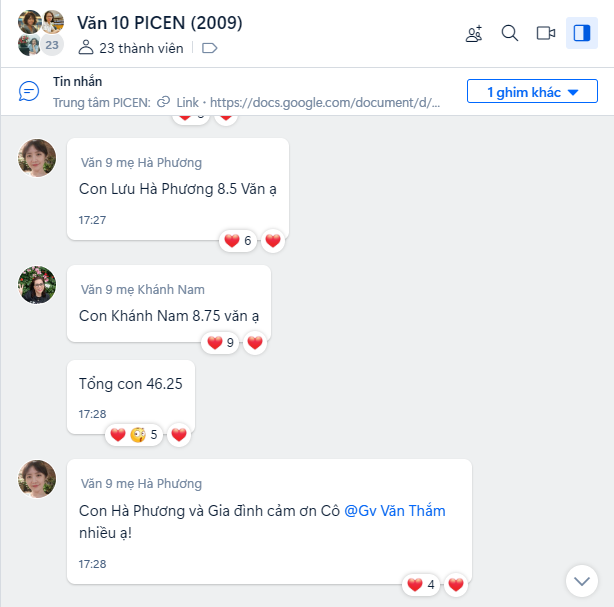614x607 pixels.
Task: View the 9 reactions on Khánh Nam's message
Action: (x=220, y=343)
